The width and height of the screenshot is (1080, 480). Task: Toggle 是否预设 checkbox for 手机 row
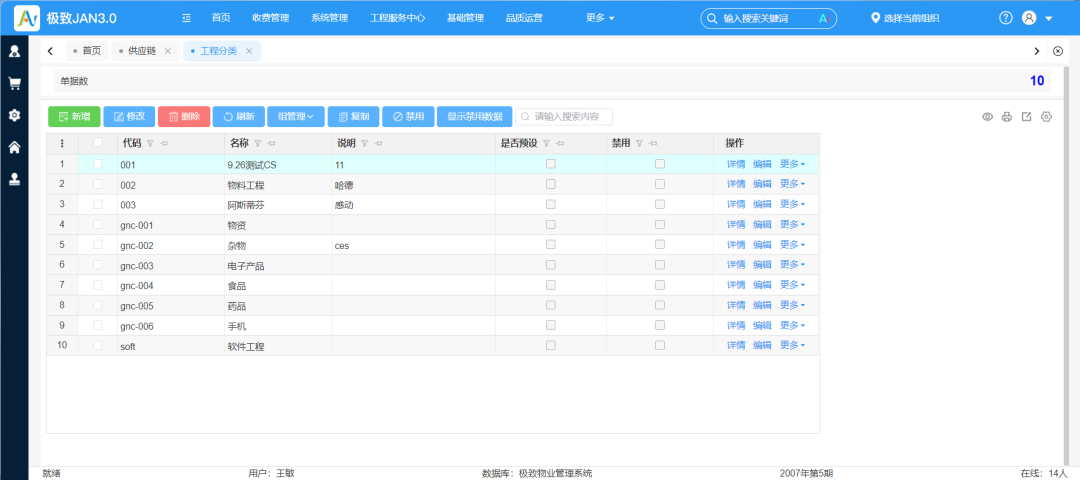(x=551, y=325)
